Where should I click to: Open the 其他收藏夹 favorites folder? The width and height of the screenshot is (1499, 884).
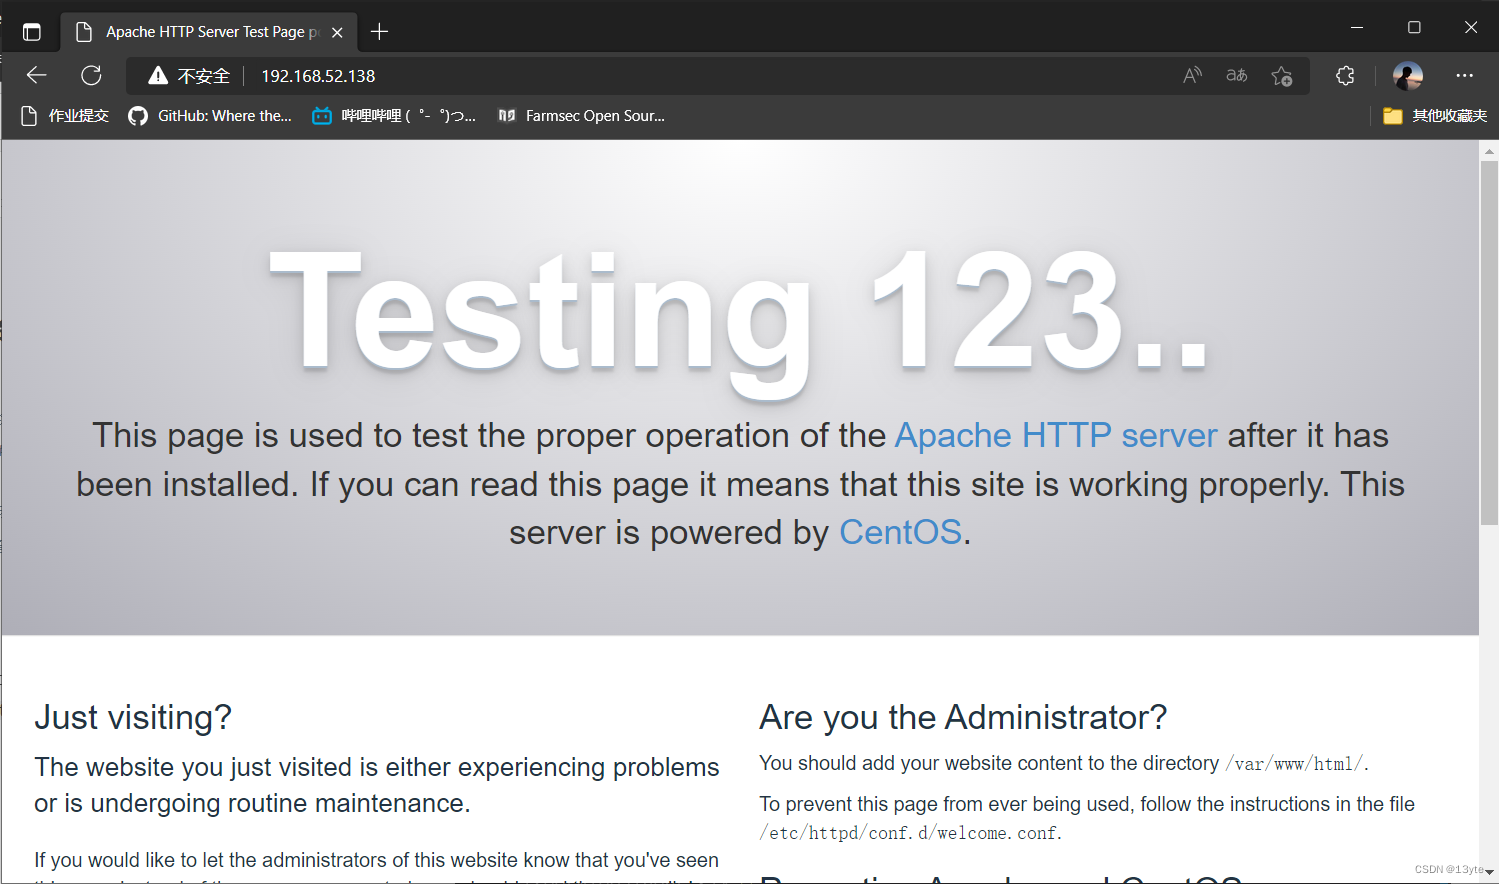[x=1435, y=116]
